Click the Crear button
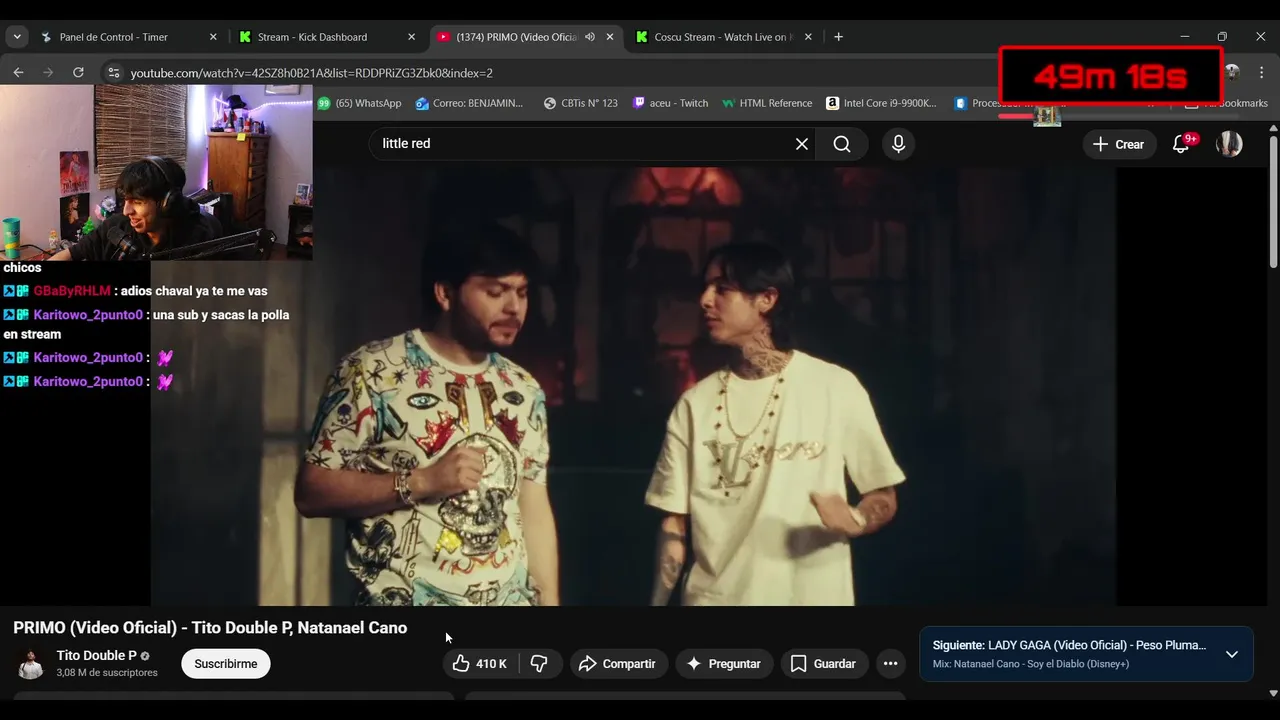This screenshot has width=1280, height=720. click(x=1119, y=144)
